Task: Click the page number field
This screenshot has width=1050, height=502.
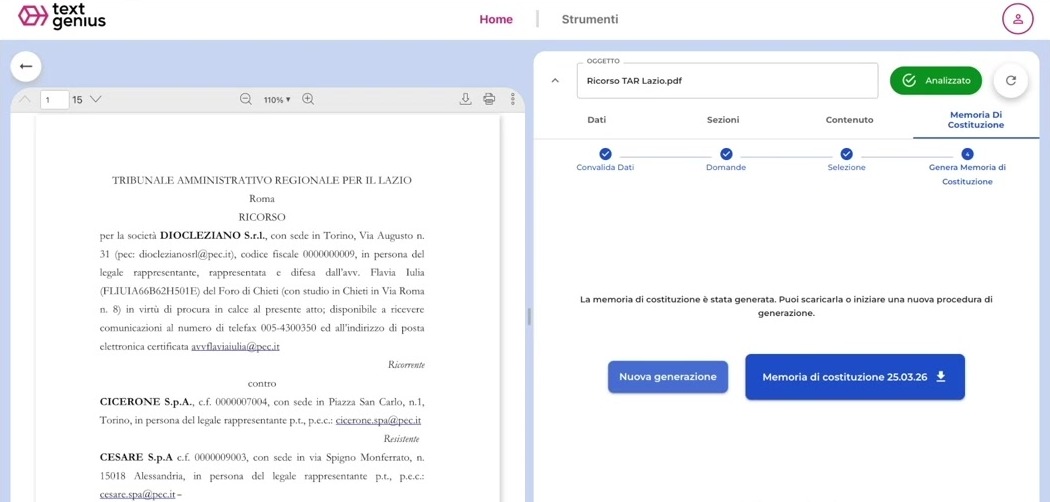Action: point(54,100)
